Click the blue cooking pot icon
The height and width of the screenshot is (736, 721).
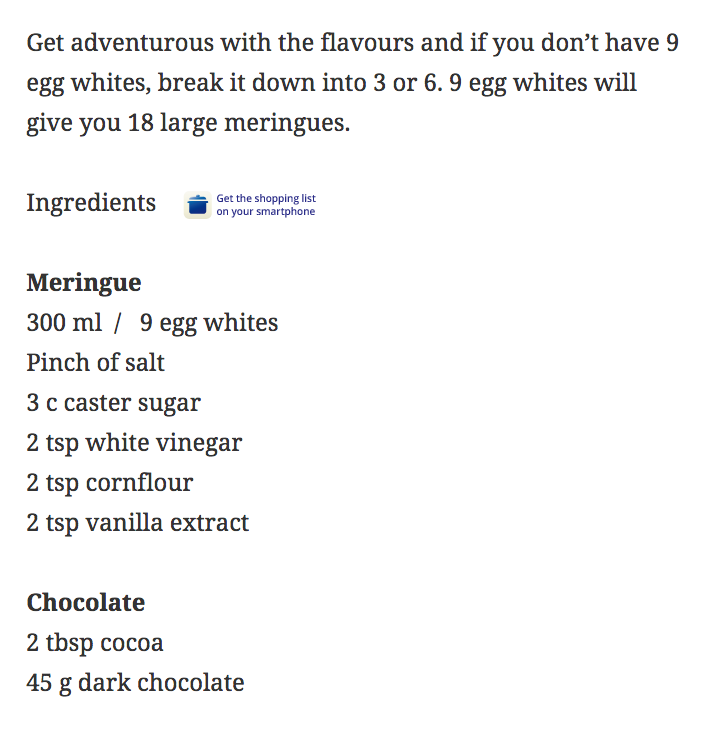click(198, 205)
